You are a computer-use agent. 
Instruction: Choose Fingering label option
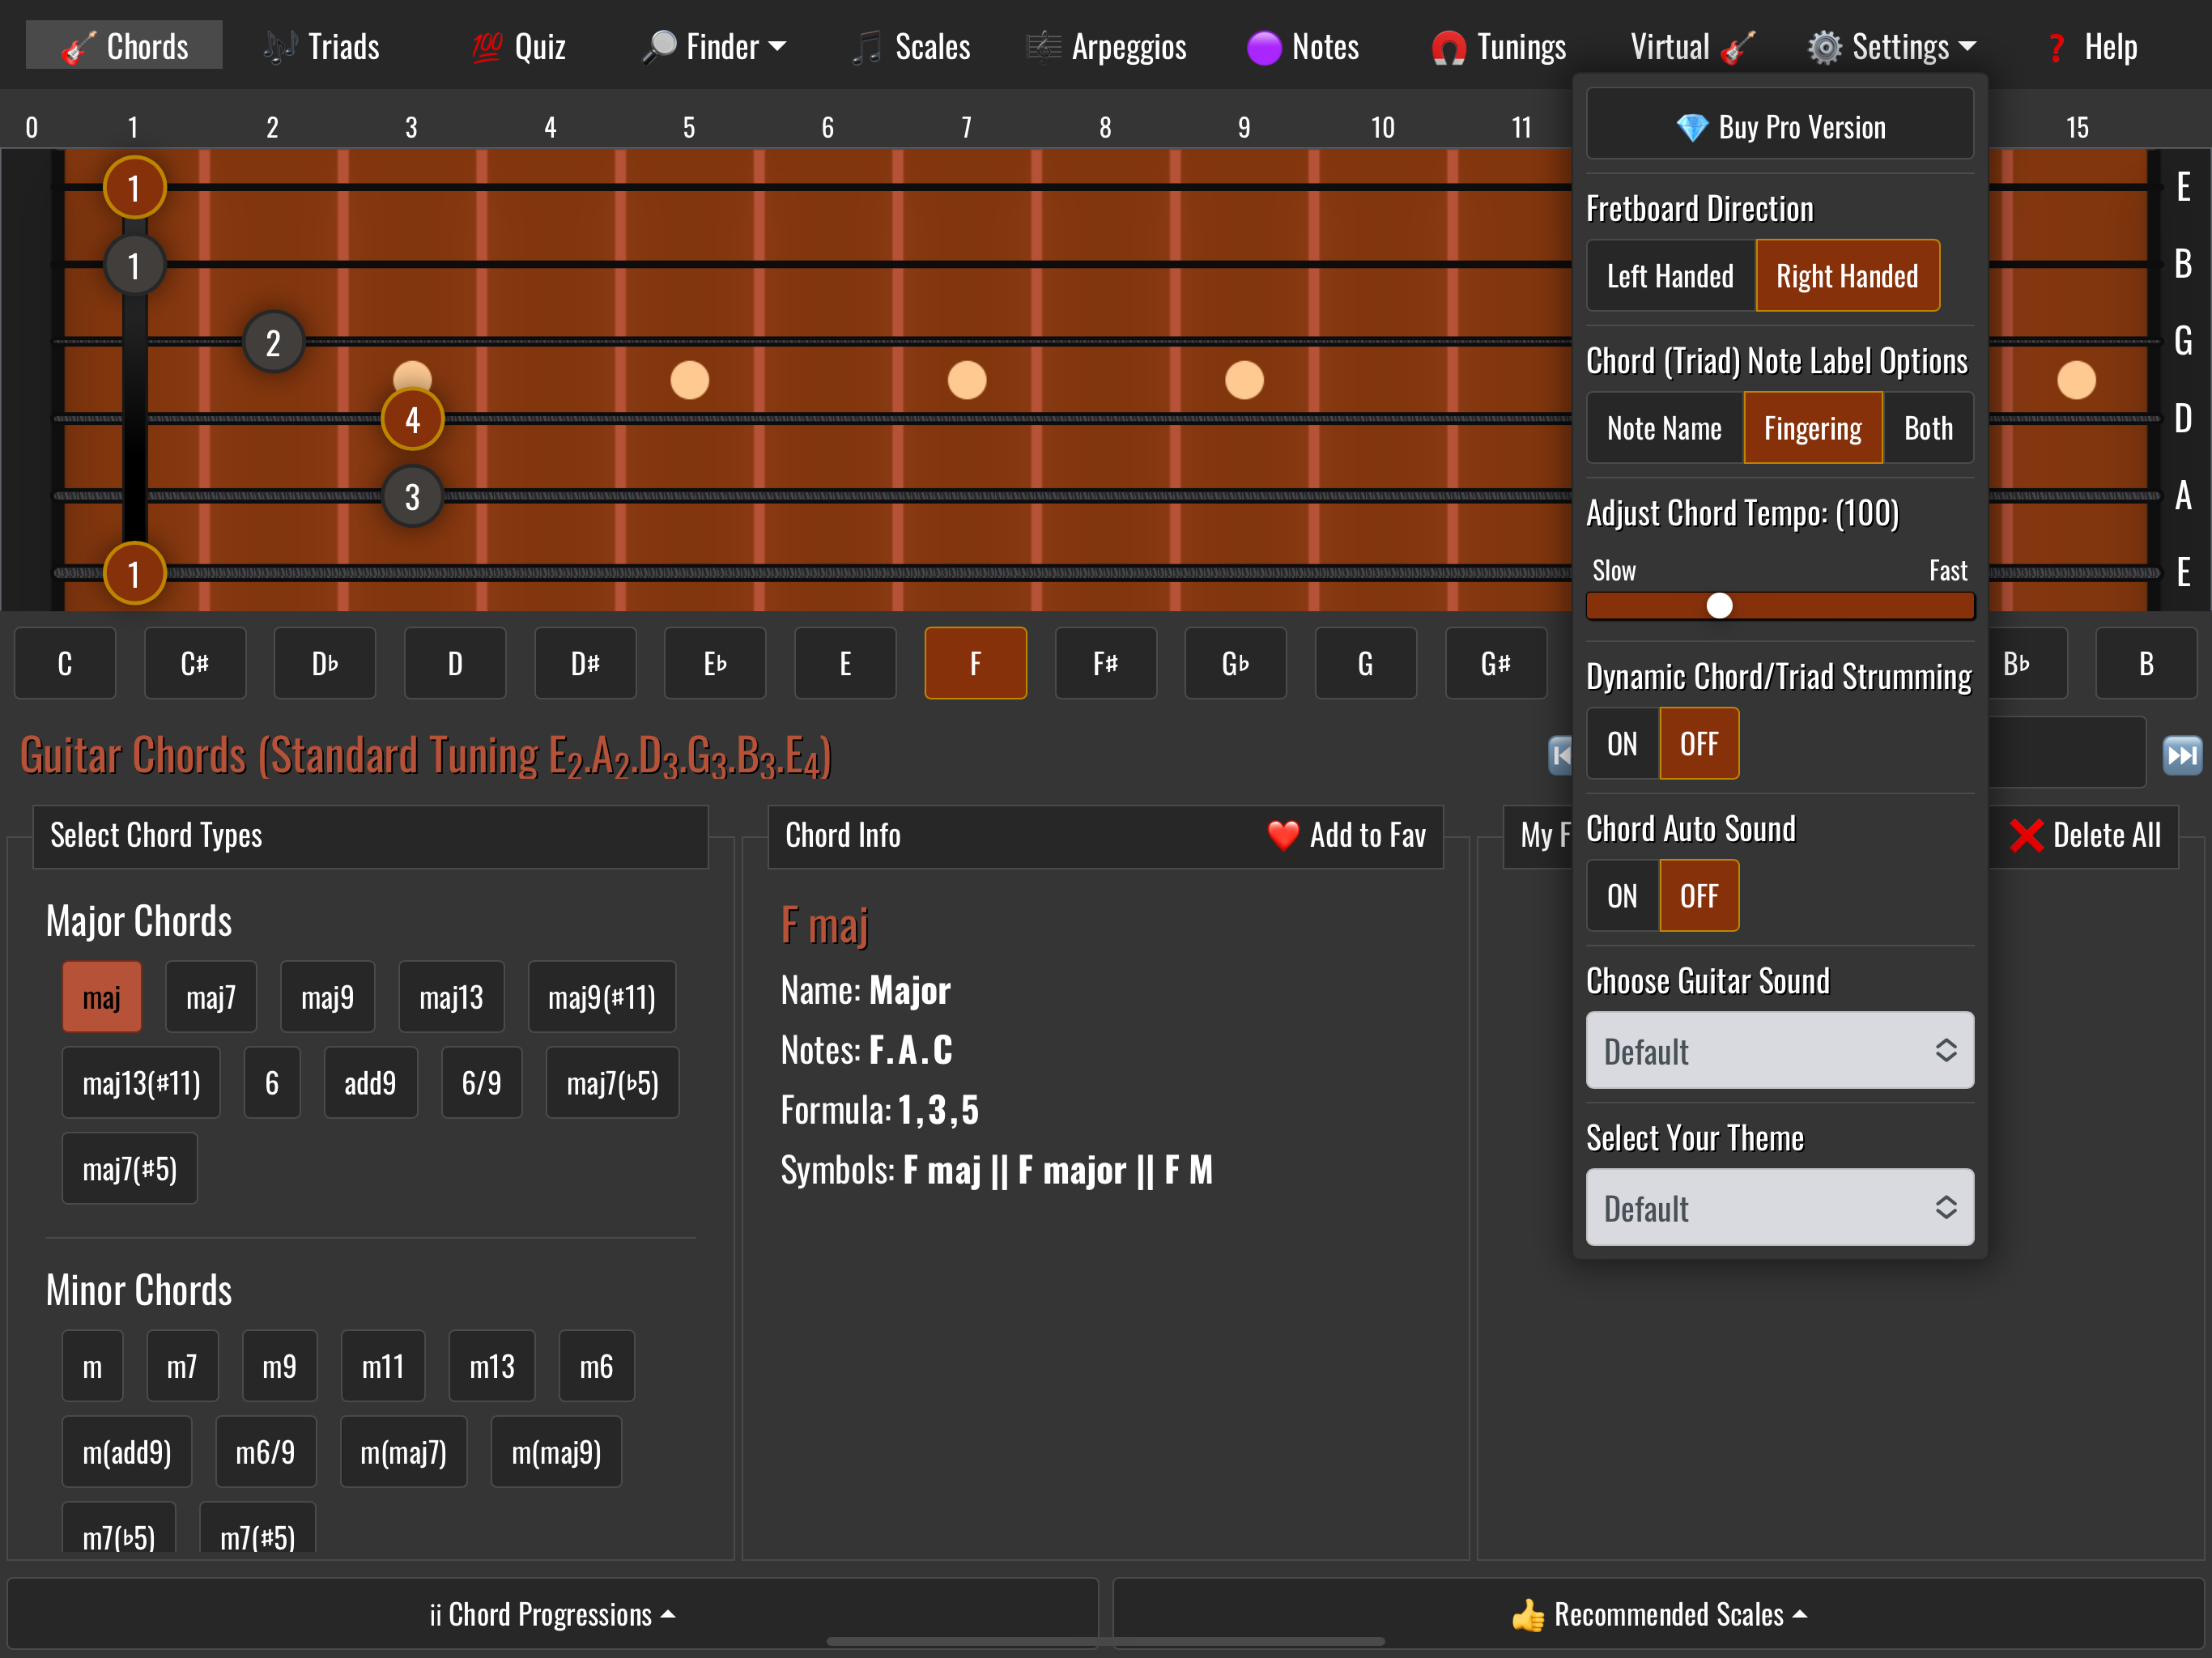click(1812, 428)
